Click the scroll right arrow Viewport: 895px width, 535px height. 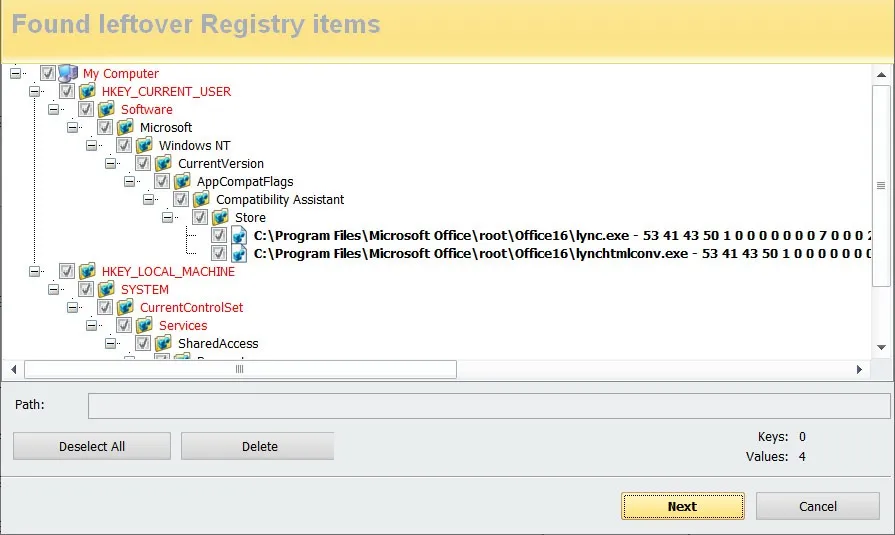pos(859,369)
